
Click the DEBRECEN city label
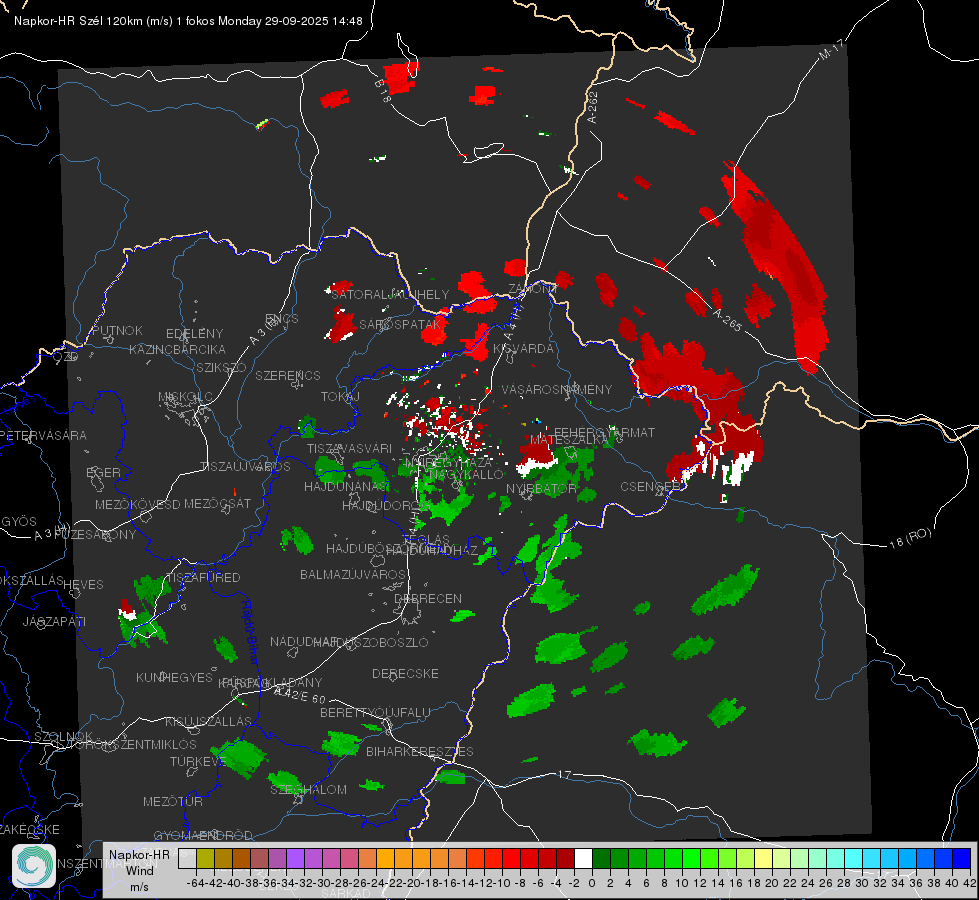click(428, 598)
